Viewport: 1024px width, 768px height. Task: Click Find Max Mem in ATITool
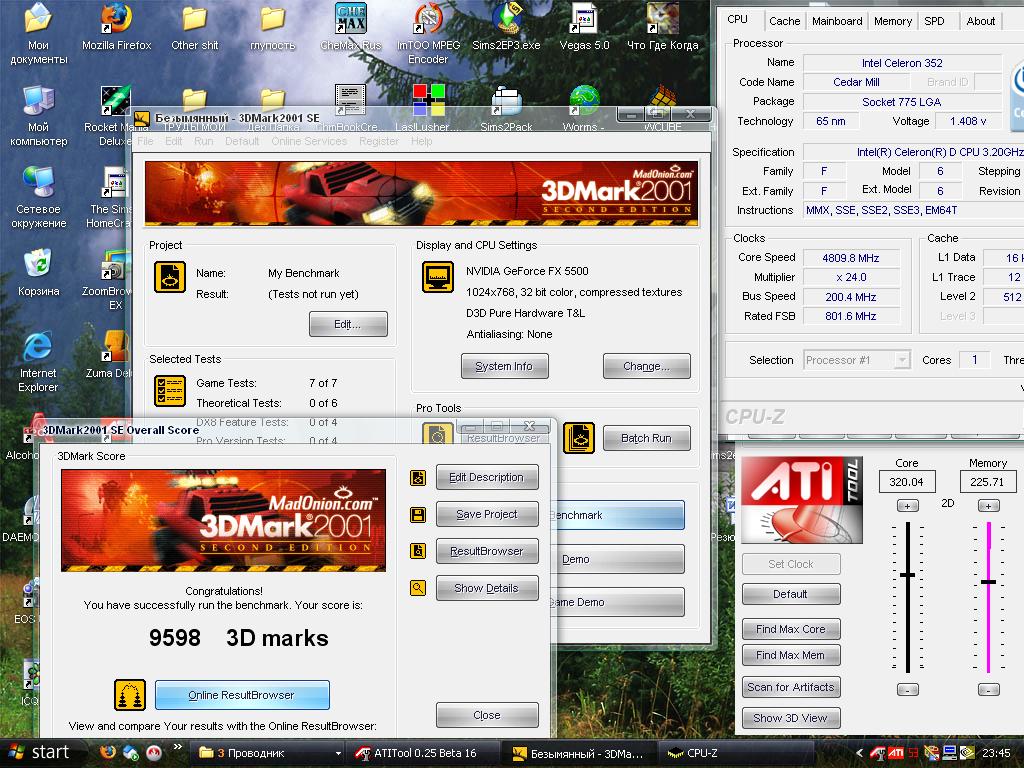(791, 655)
